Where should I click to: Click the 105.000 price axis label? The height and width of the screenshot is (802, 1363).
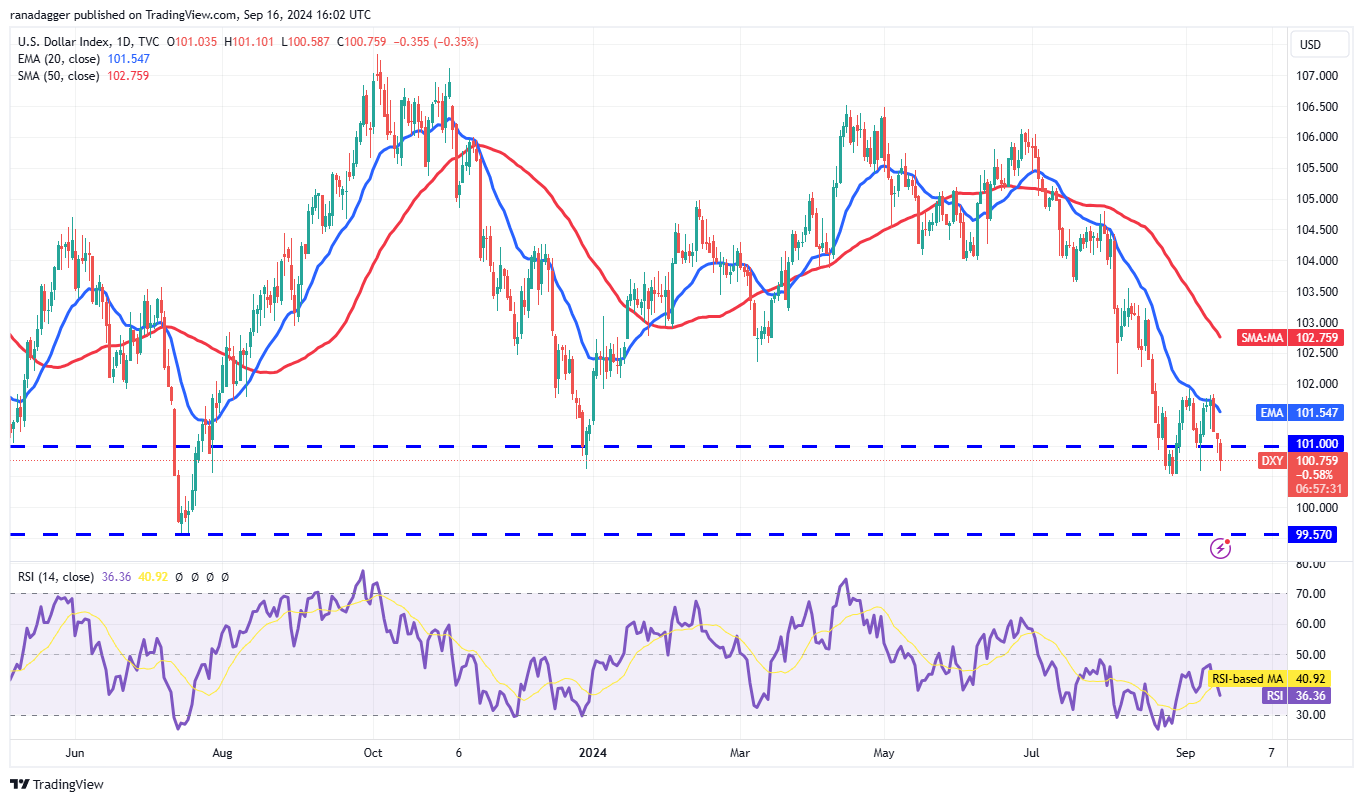pos(1317,199)
